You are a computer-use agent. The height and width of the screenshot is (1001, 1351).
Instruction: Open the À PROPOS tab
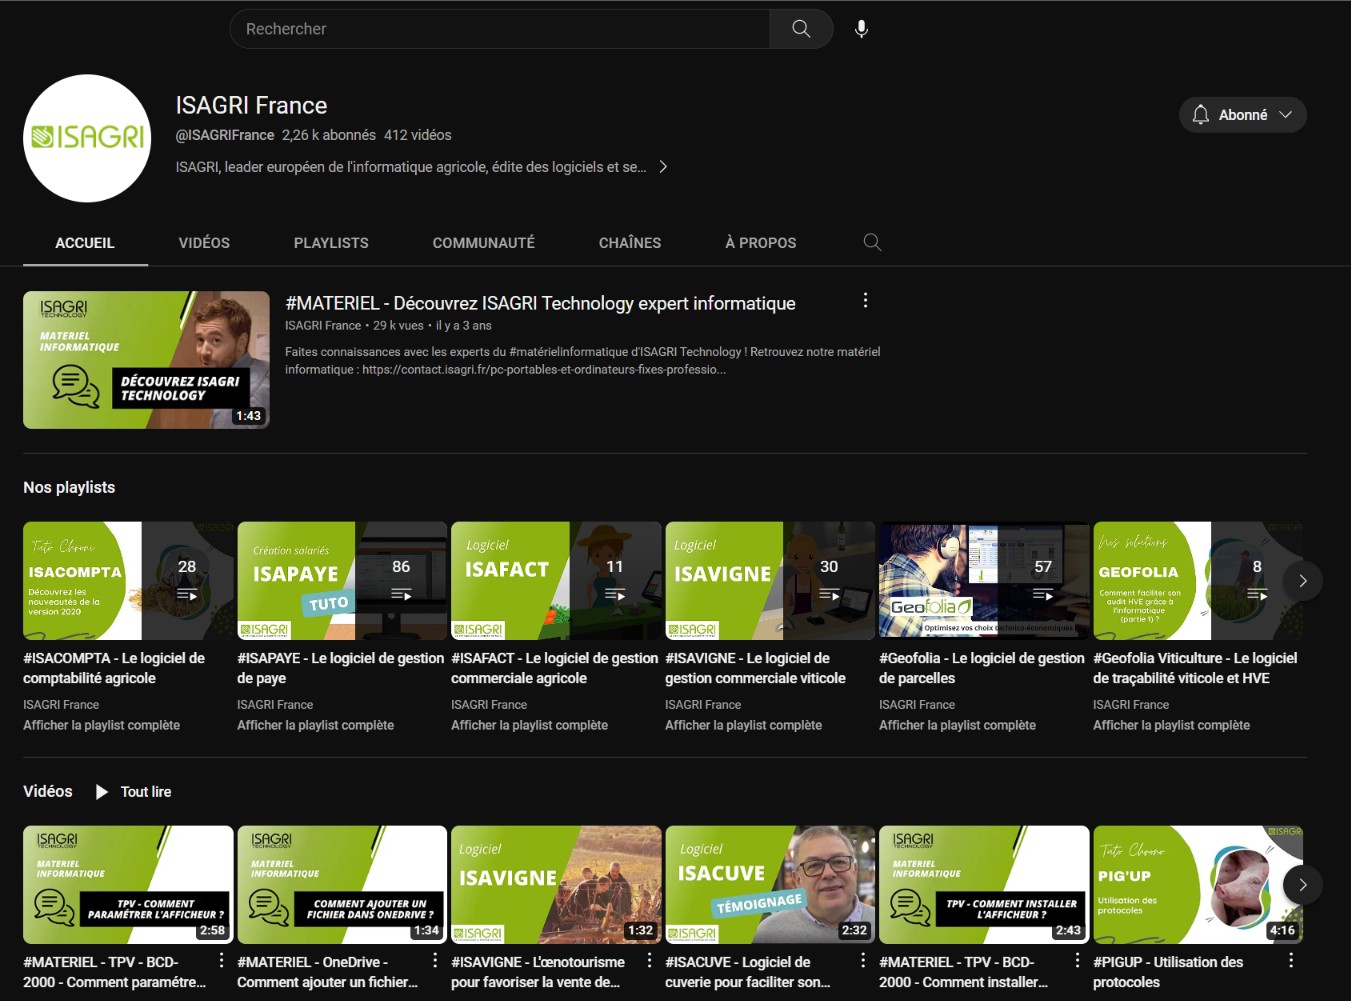click(x=761, y=243)
